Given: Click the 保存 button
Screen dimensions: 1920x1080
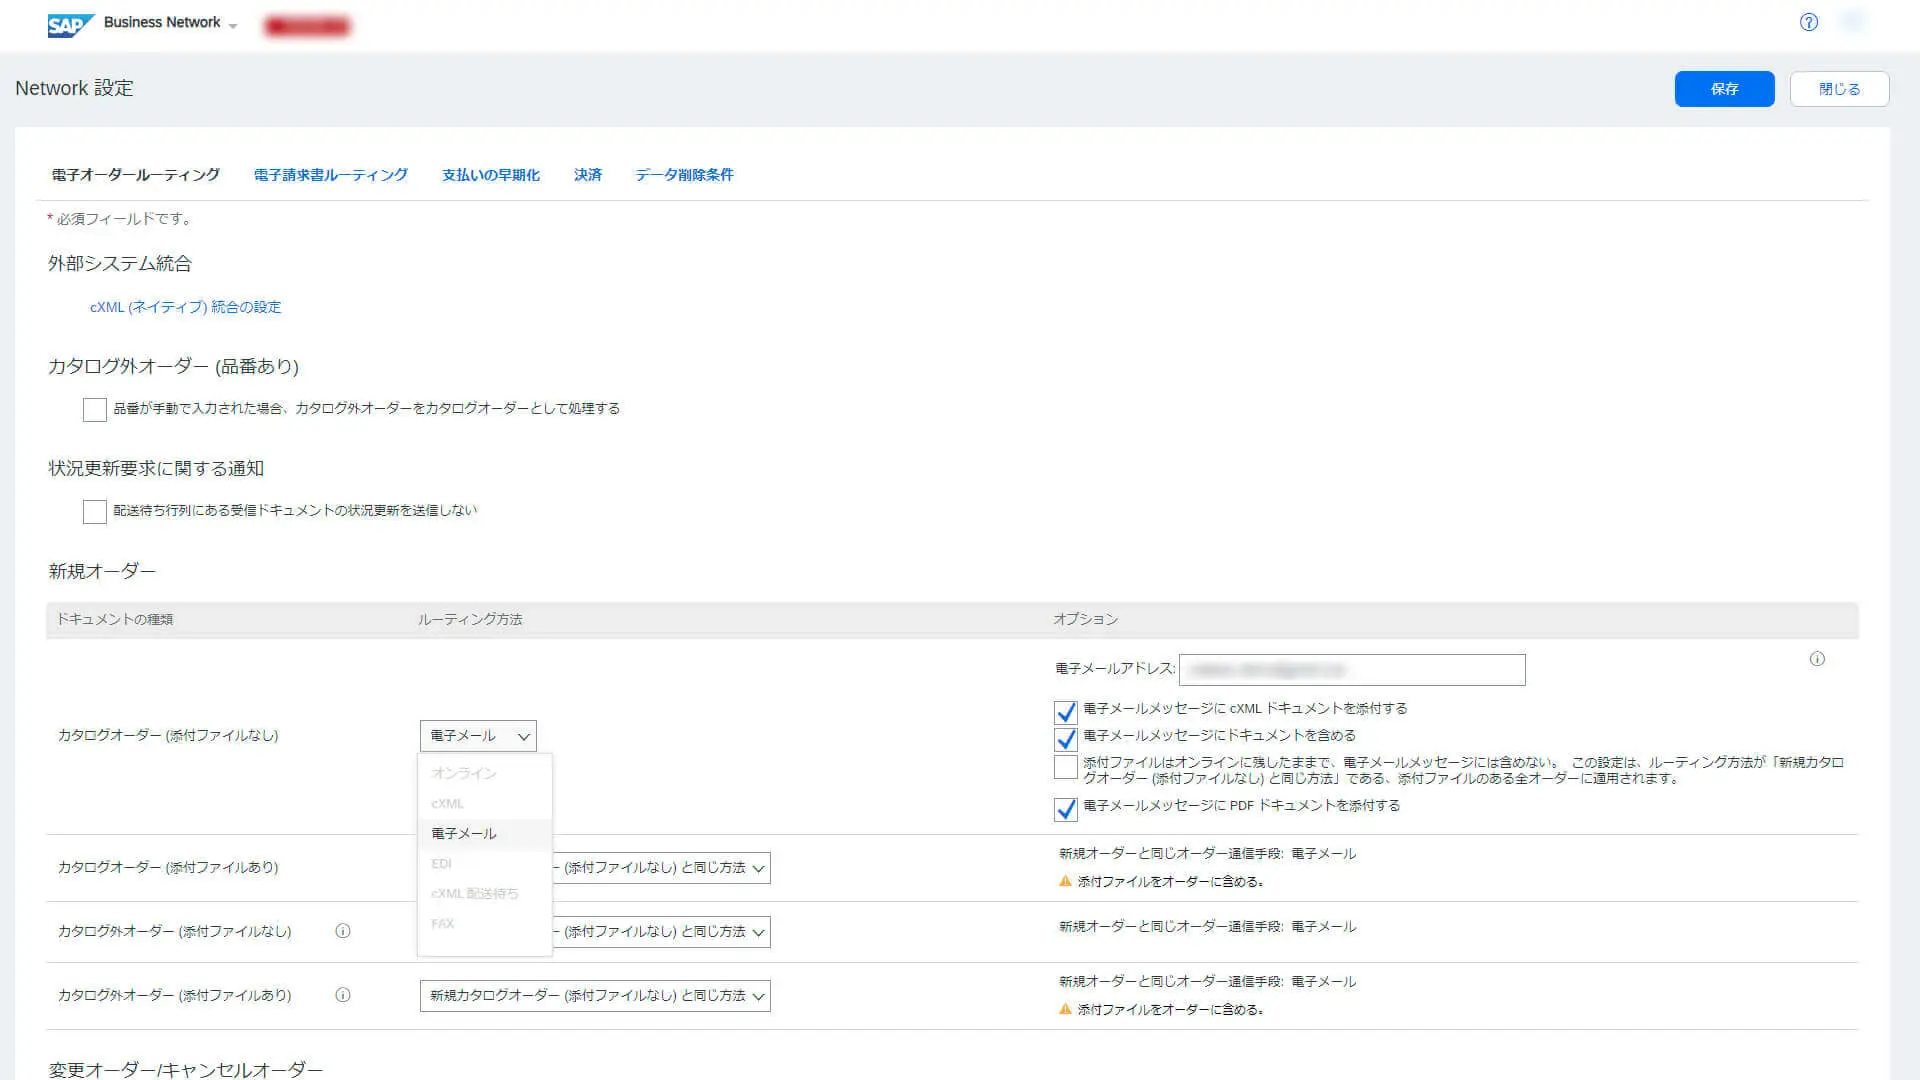Looking at the screenshot, I should coord(1724,89).
